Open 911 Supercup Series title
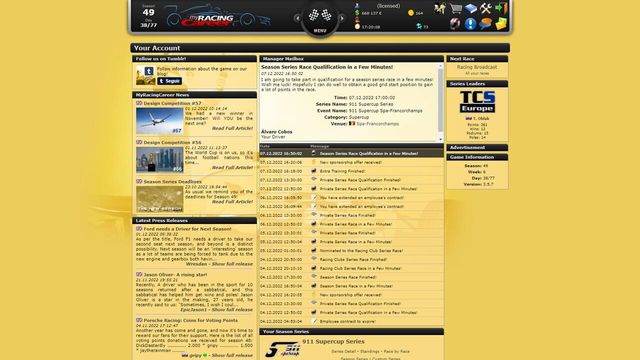This screenshot has width=640, height=360. [x=333, y=342]
